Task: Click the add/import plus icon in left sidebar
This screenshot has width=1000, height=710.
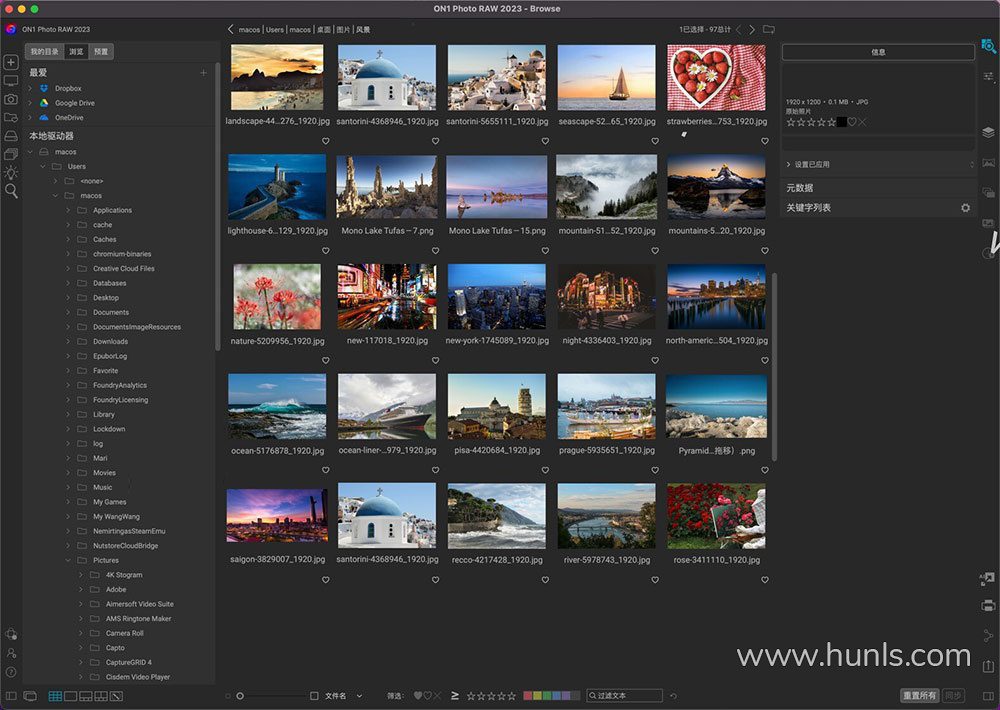Action: coord(11,62)
